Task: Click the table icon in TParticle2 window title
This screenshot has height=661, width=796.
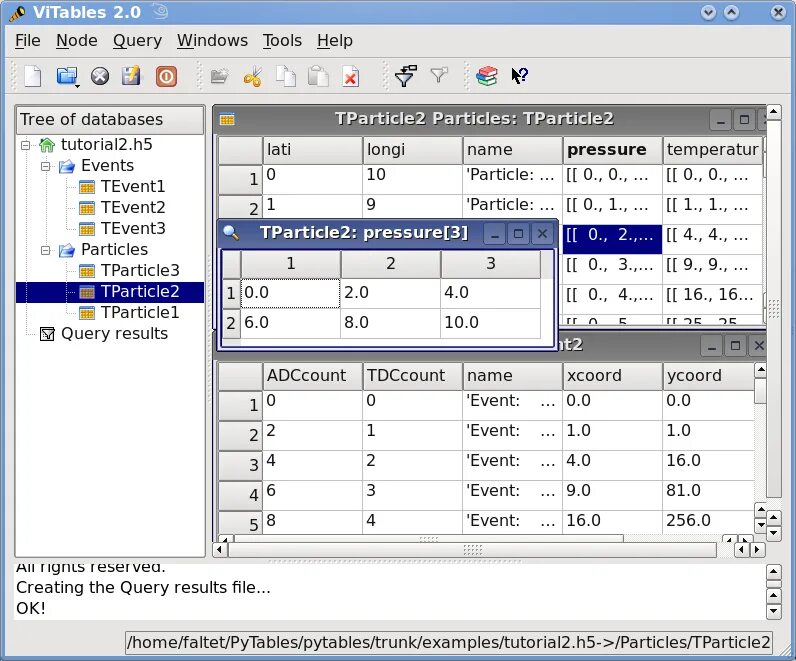Action: click(227, 119)
